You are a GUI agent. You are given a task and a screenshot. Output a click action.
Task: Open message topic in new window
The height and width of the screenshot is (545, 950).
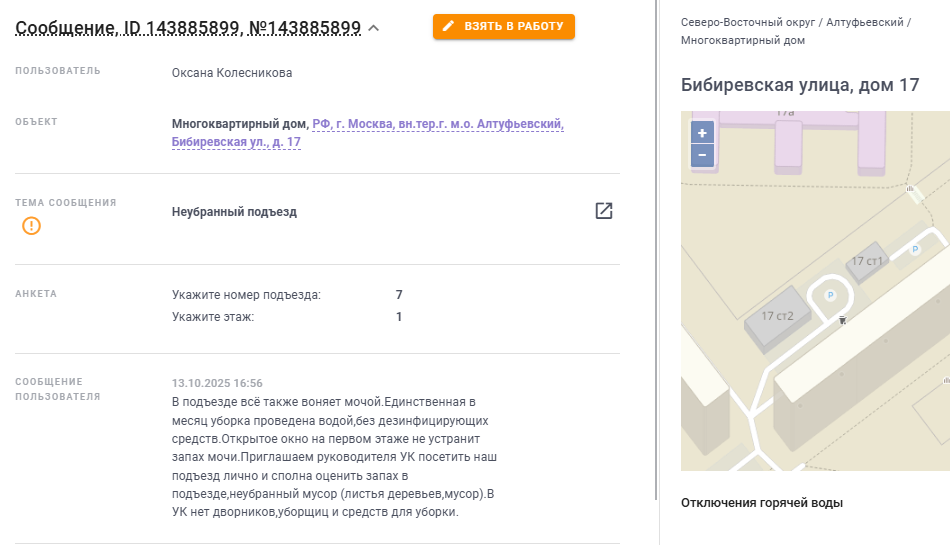click(603, 211)
